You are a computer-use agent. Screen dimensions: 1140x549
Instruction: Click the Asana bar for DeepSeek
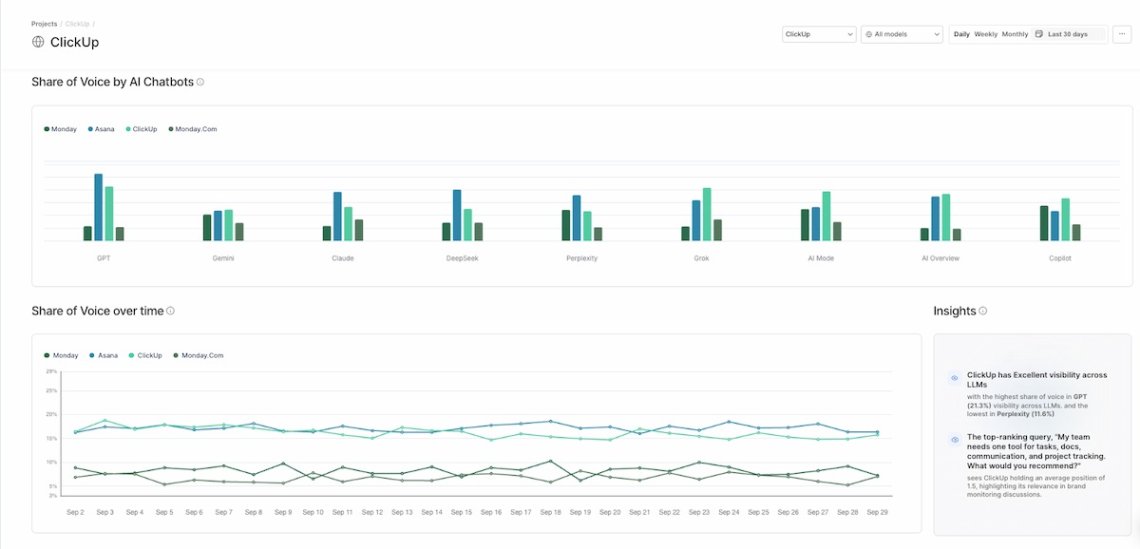coord(457,215)
